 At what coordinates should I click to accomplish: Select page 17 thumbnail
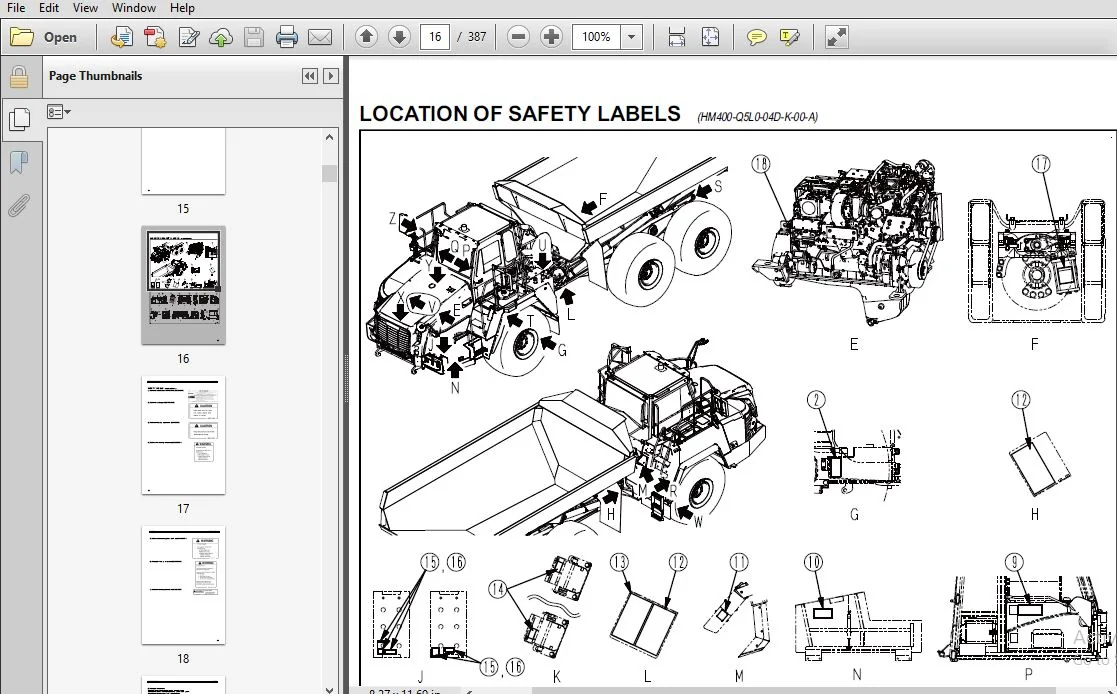[184, 435]
